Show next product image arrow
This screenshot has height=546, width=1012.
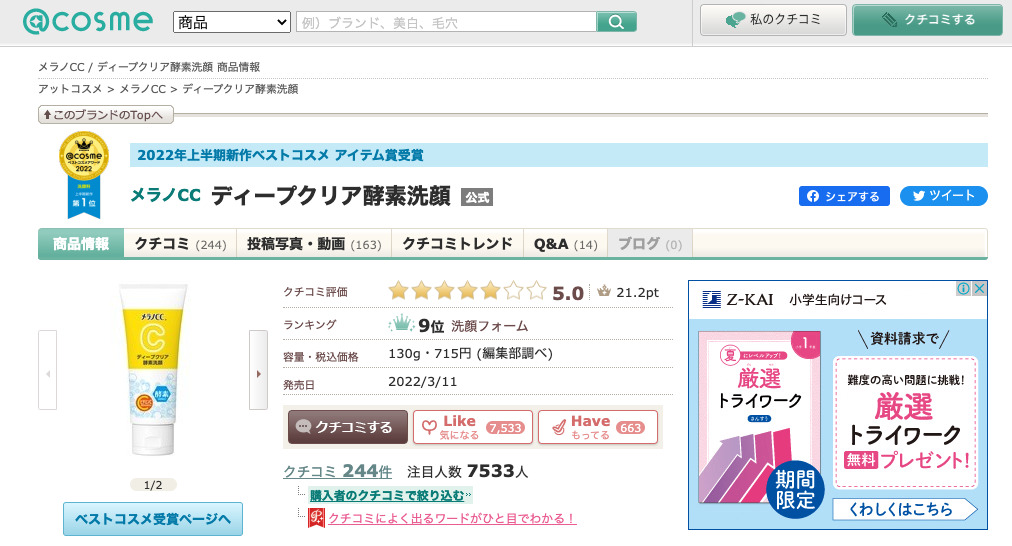(x=258, y=370)
